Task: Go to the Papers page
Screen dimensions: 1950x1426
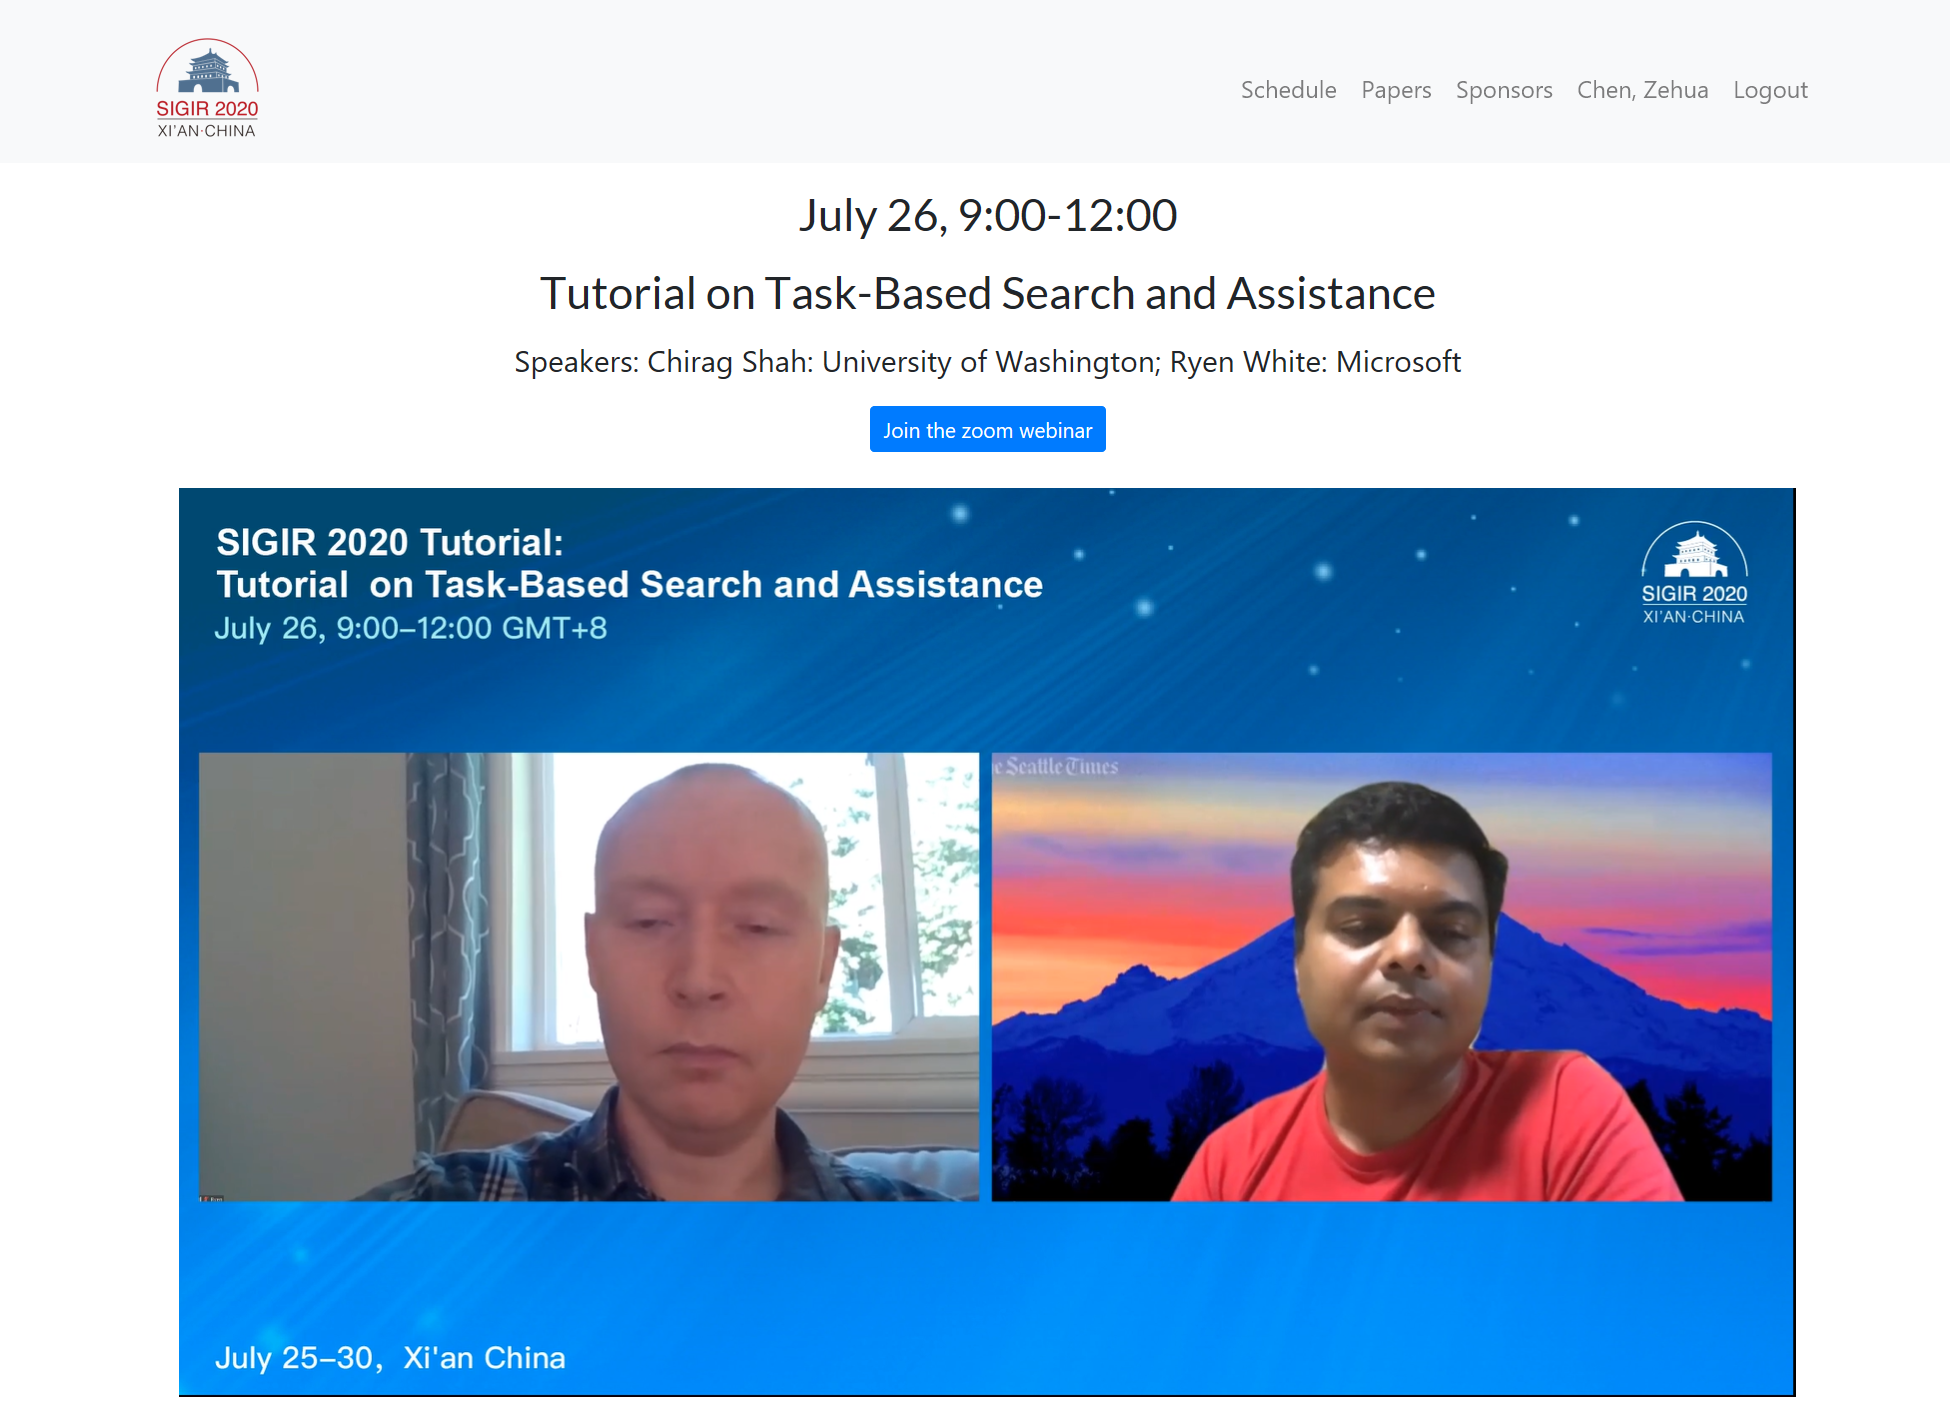Action: coord(1395,90)
